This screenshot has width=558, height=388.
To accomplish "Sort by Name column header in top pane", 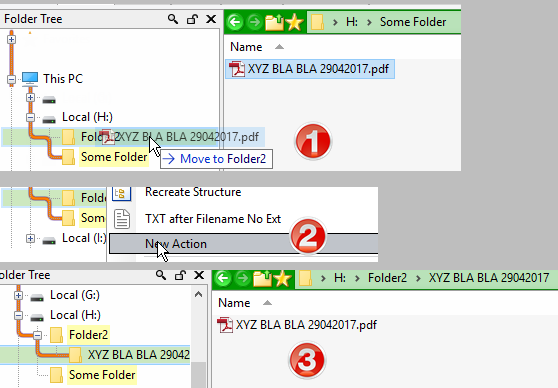I will (x=246, y=47).
